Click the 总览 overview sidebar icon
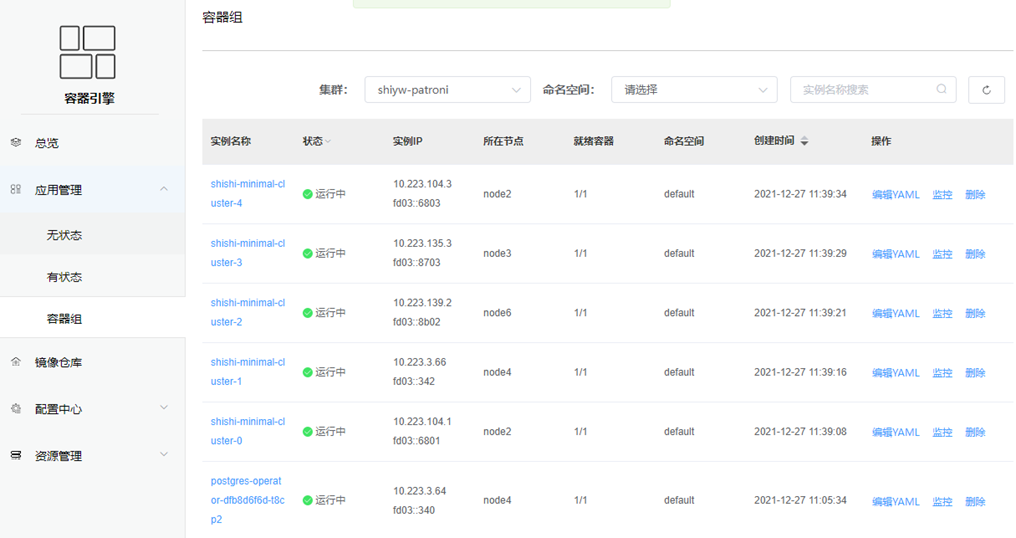 click(16, 143)
